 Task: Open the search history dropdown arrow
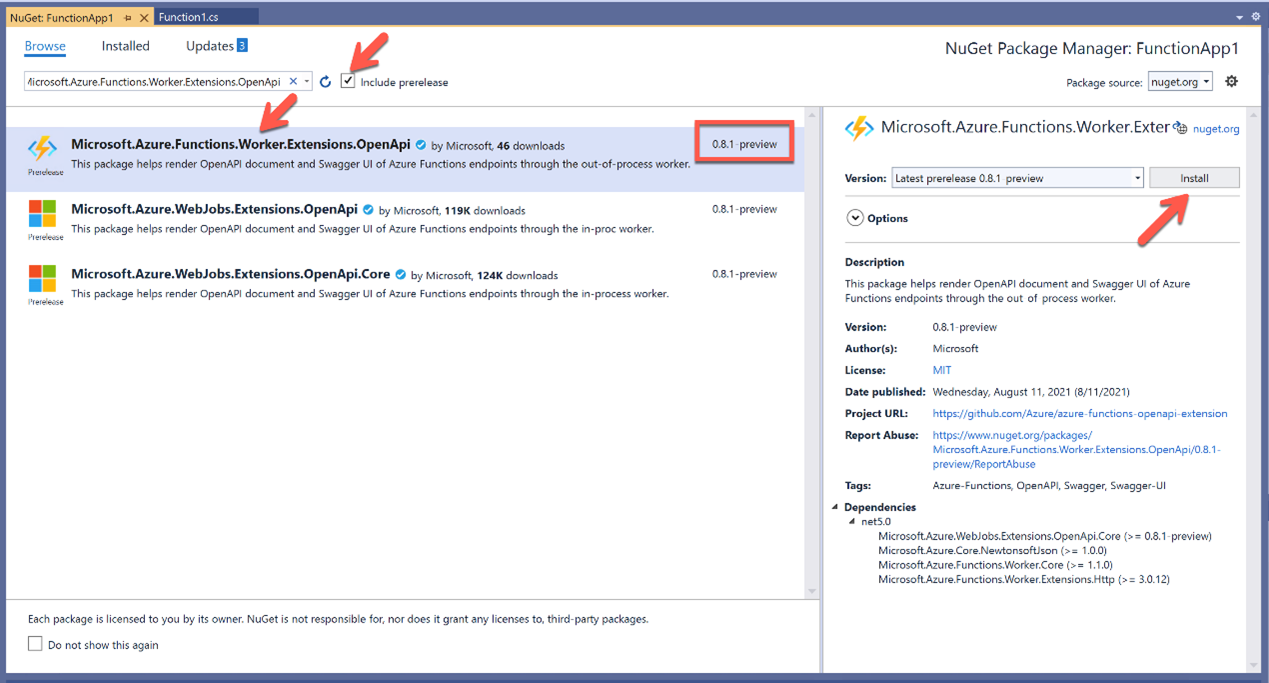tap(306, 81)
